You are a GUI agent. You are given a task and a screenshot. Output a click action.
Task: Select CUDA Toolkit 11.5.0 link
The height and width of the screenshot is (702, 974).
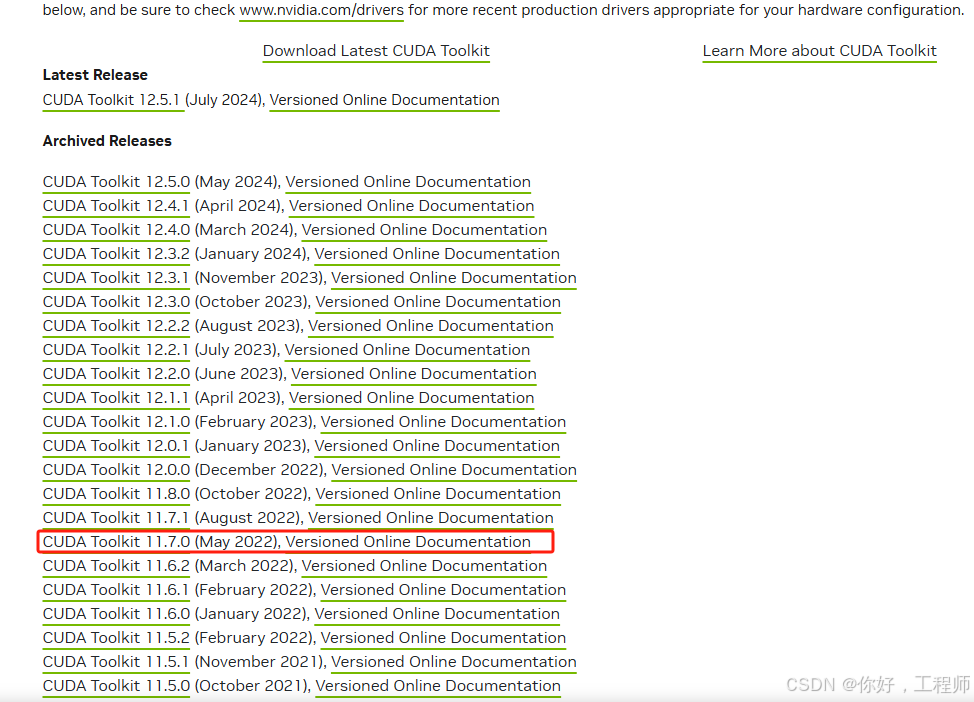tap(116, 686)
